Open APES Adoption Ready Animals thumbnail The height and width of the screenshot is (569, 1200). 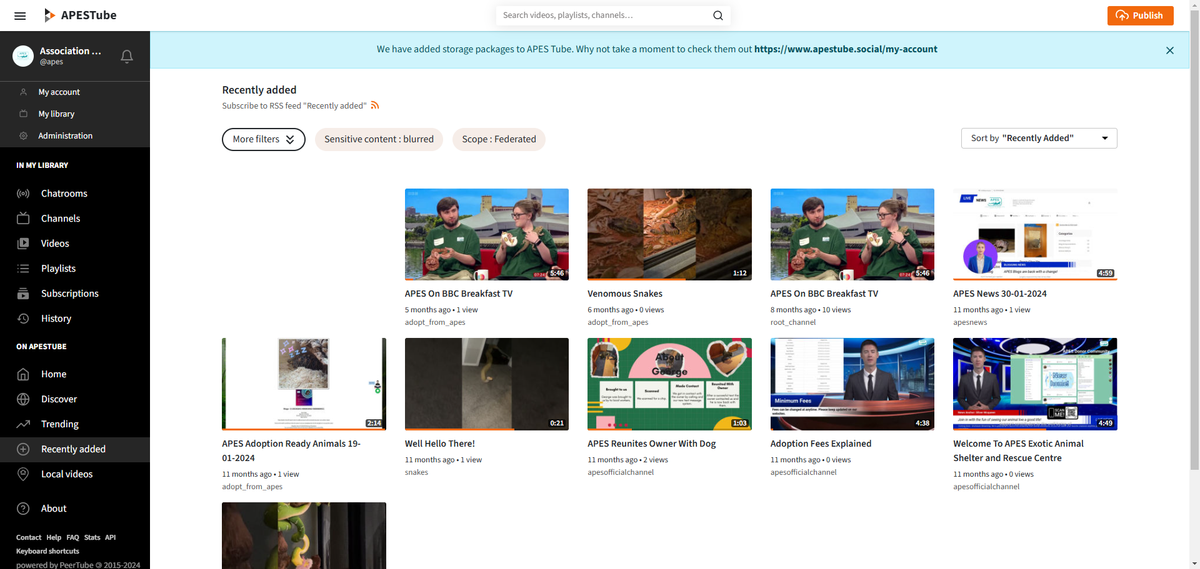point(304,384)
